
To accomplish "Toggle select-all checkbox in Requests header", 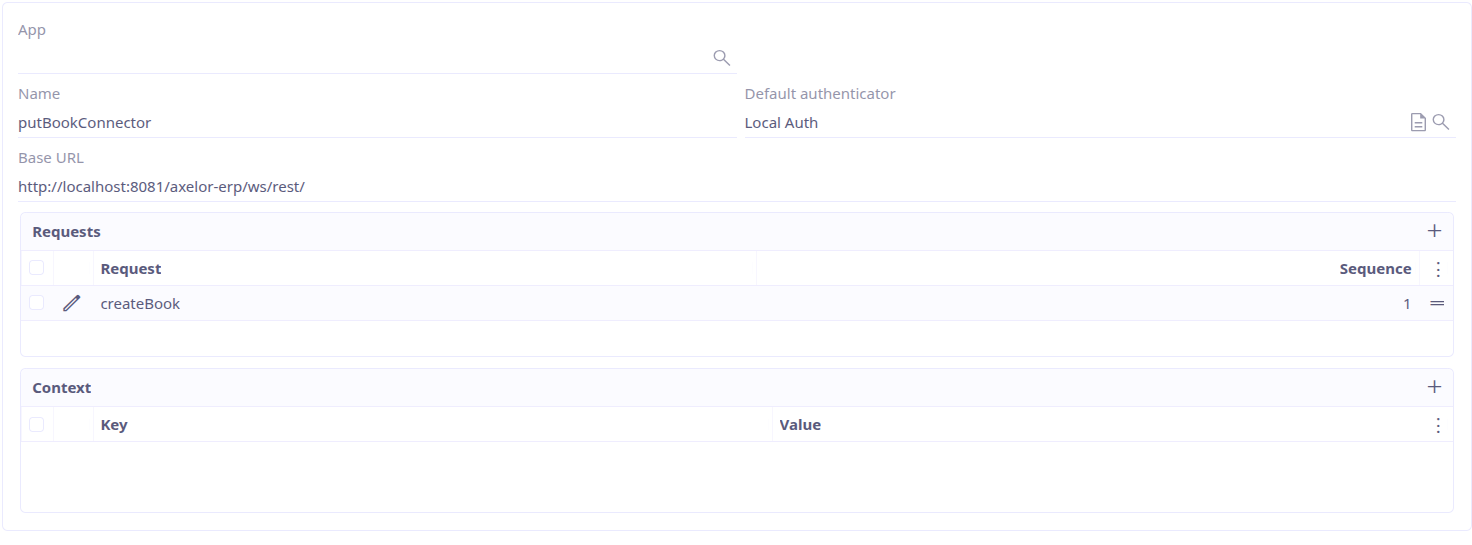I will pyautogui.click(x=37, y=268).
